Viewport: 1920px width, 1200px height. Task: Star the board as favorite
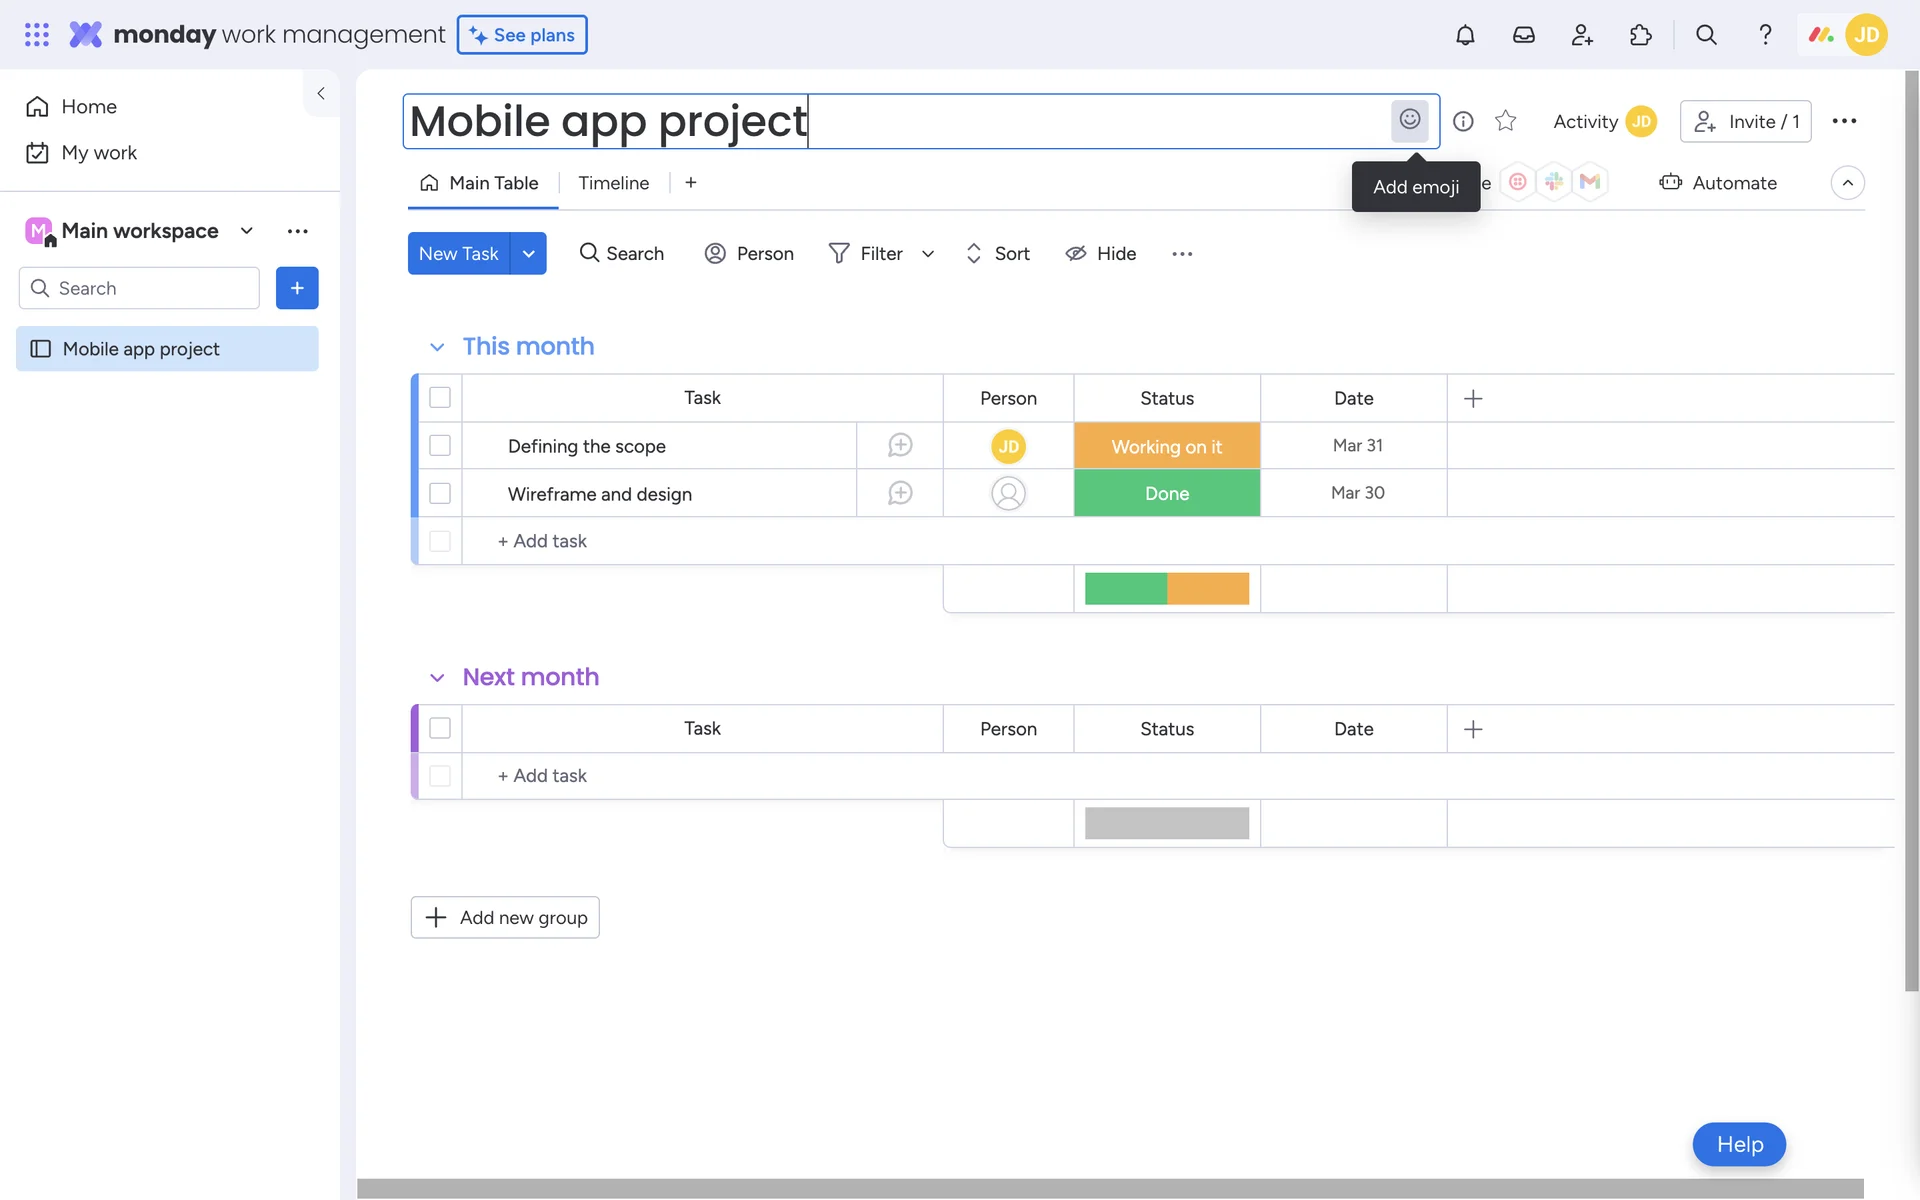click(x=1505, y=121)
